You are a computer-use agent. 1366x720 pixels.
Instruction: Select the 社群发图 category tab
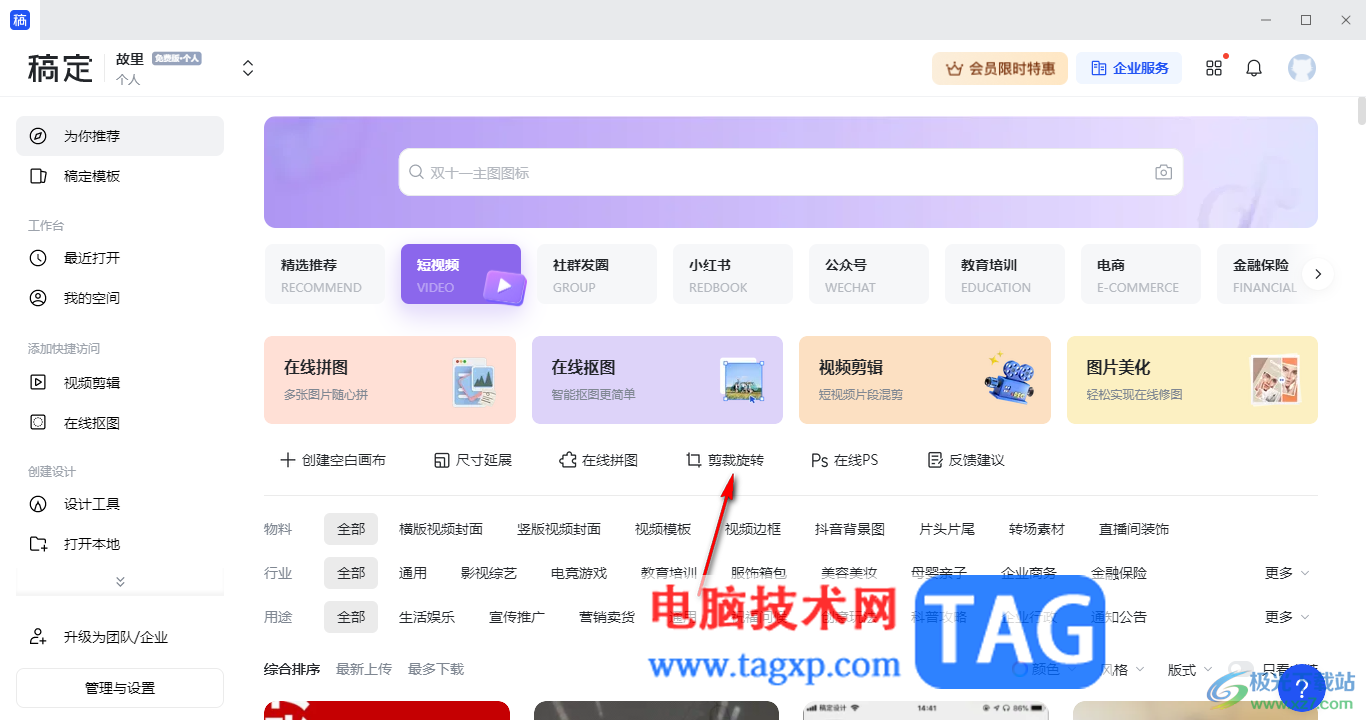click(597, 274)
